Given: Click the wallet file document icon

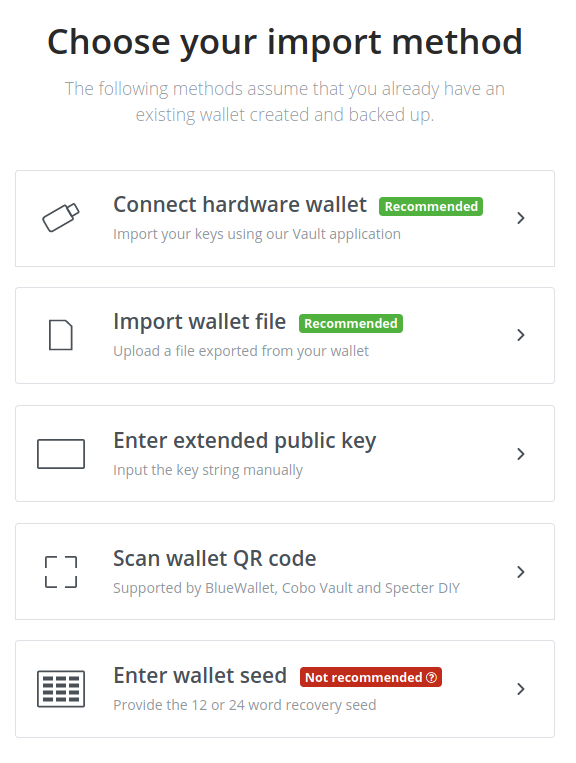Looking at the screenshot, I should click(x=61, y=335).
